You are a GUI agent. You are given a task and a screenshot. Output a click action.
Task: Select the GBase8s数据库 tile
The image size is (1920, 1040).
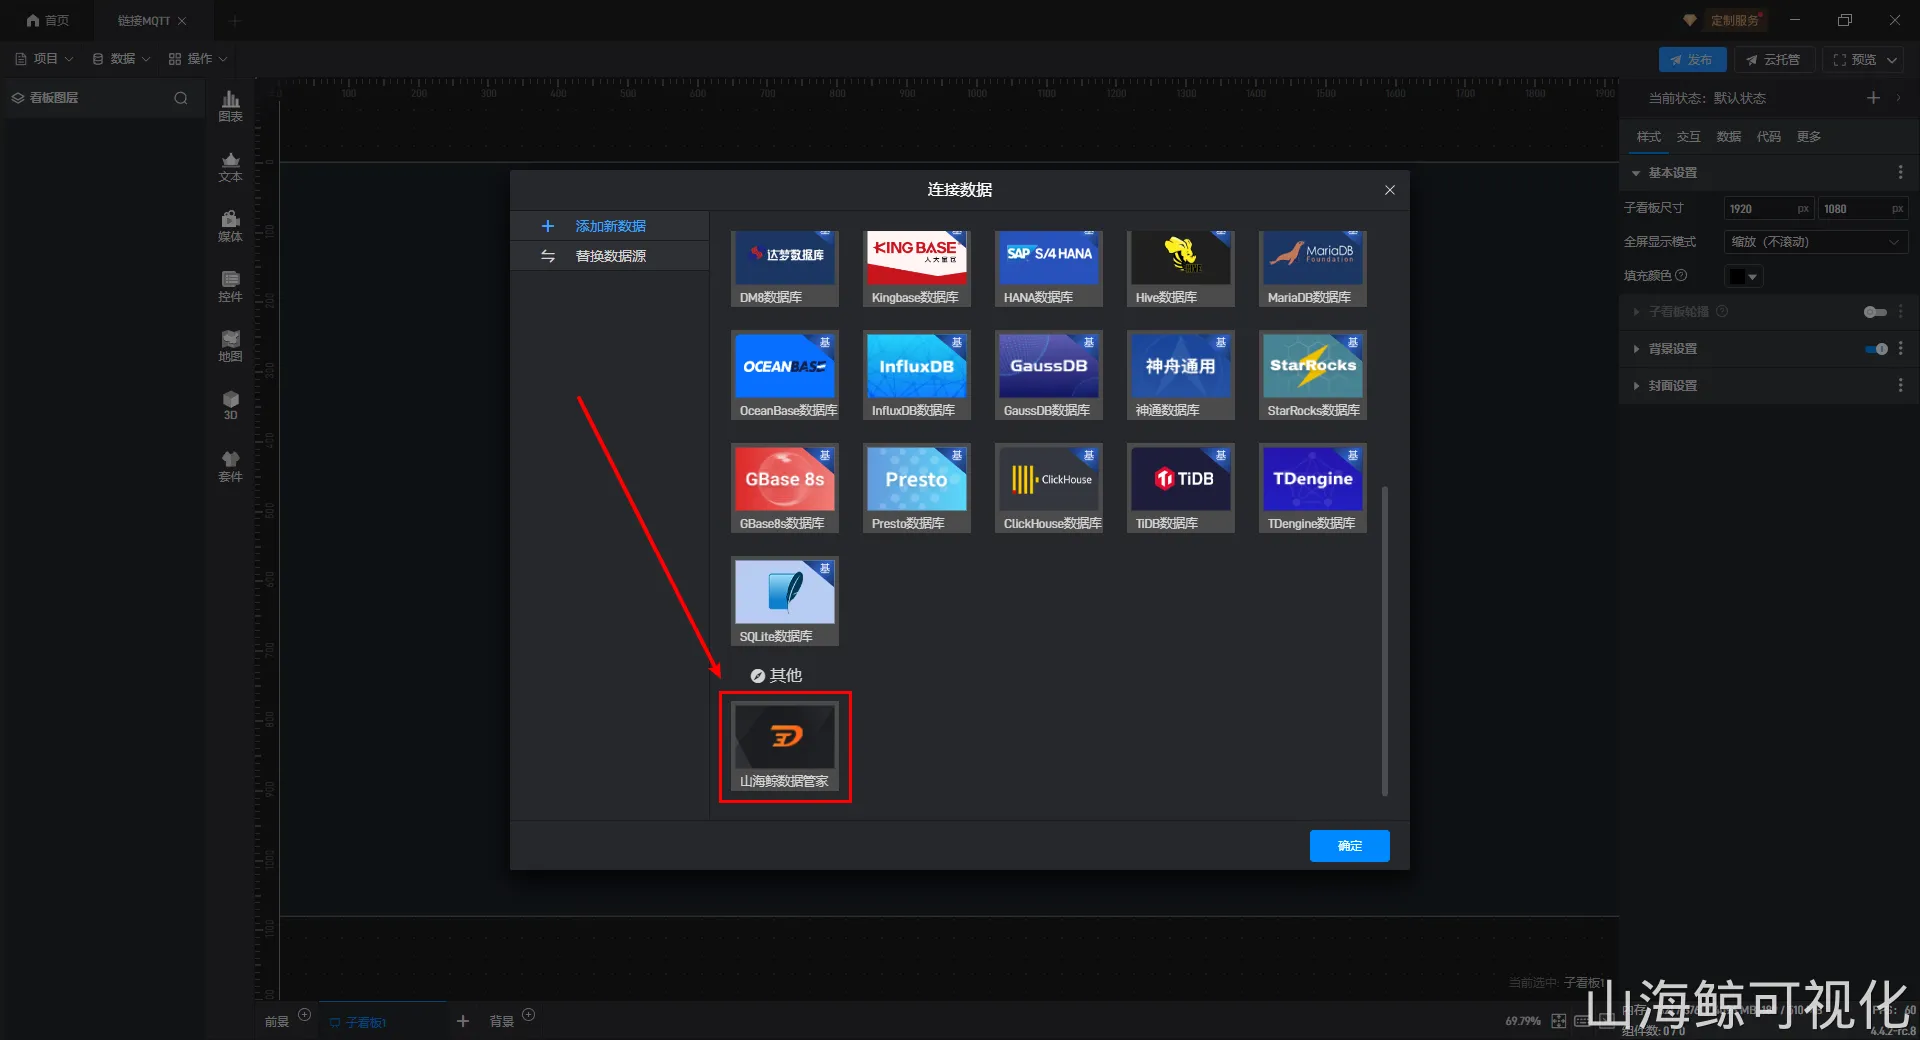pos(785,488)
